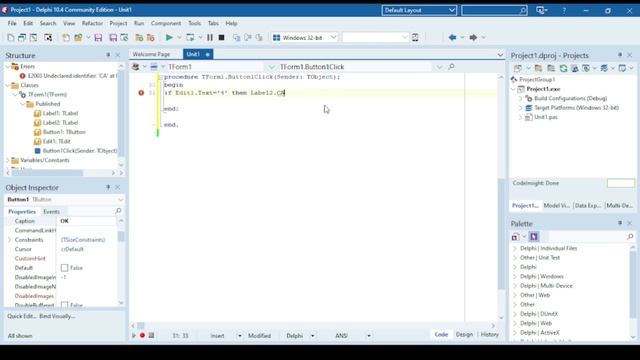Open the History tab

tap(489, 334)
